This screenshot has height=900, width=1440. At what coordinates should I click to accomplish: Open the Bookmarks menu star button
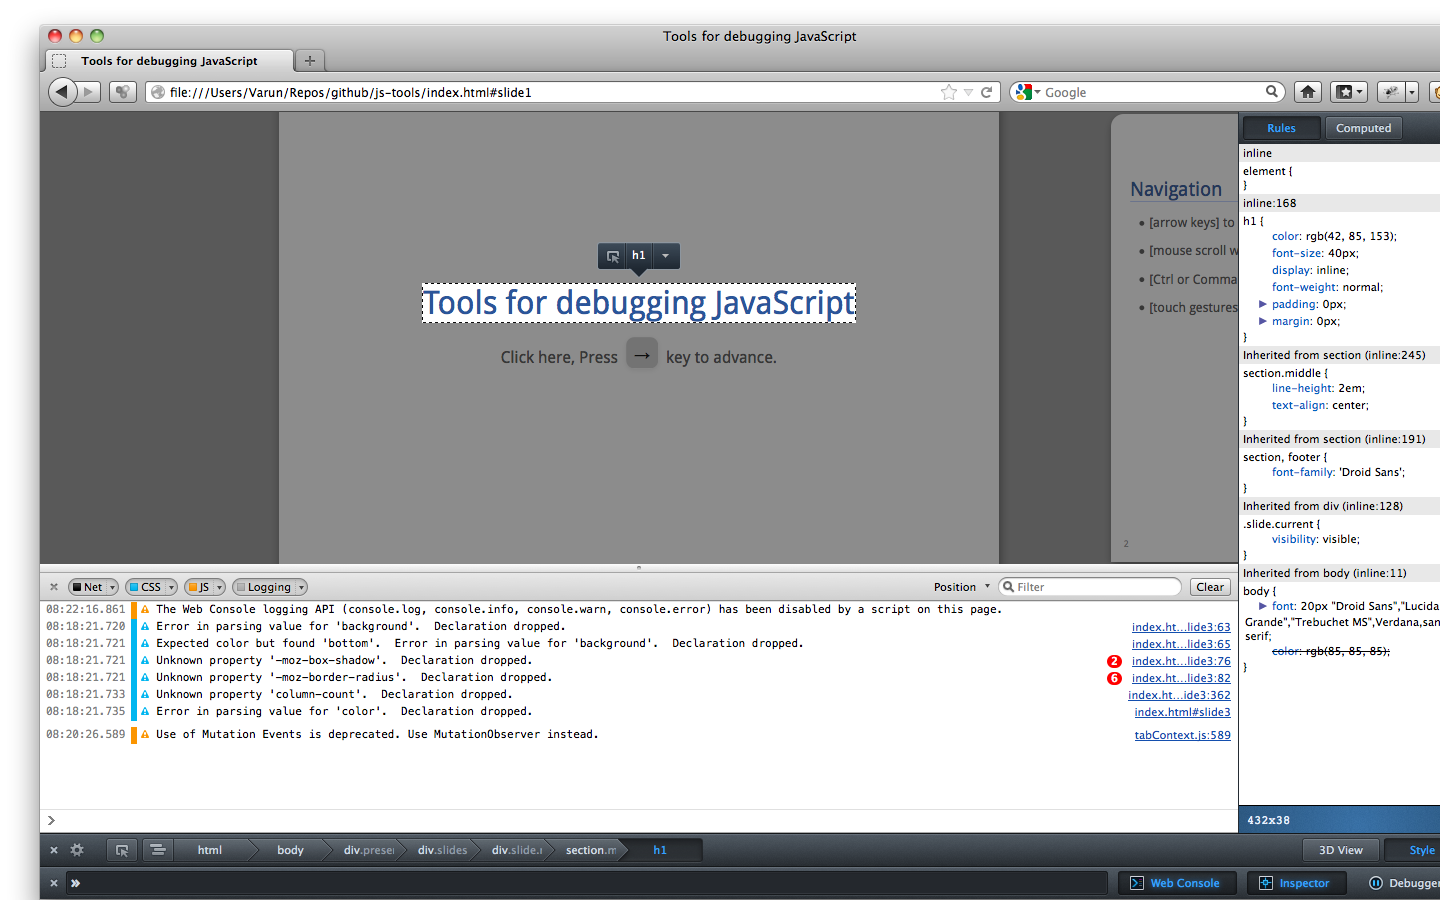pyautogui.click(x=1346, y=92)
